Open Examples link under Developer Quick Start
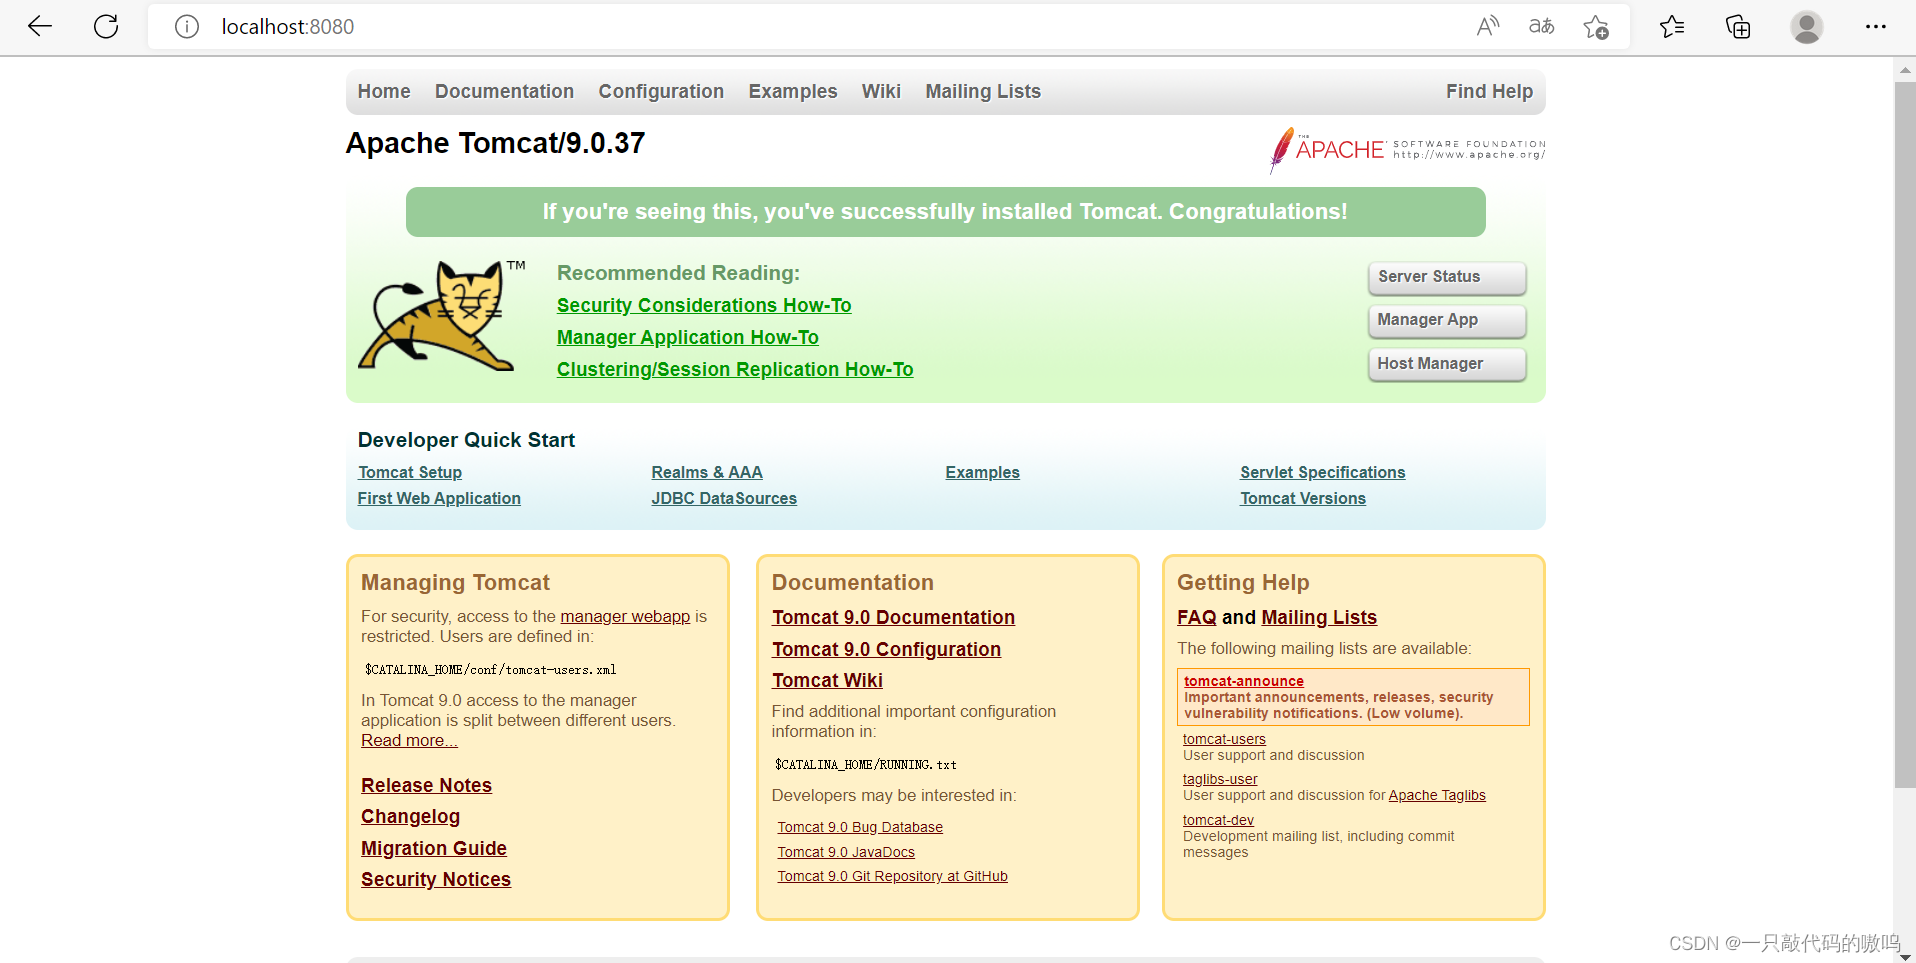This screenshot has width=1916, height=963. click(x=982, y=473)
